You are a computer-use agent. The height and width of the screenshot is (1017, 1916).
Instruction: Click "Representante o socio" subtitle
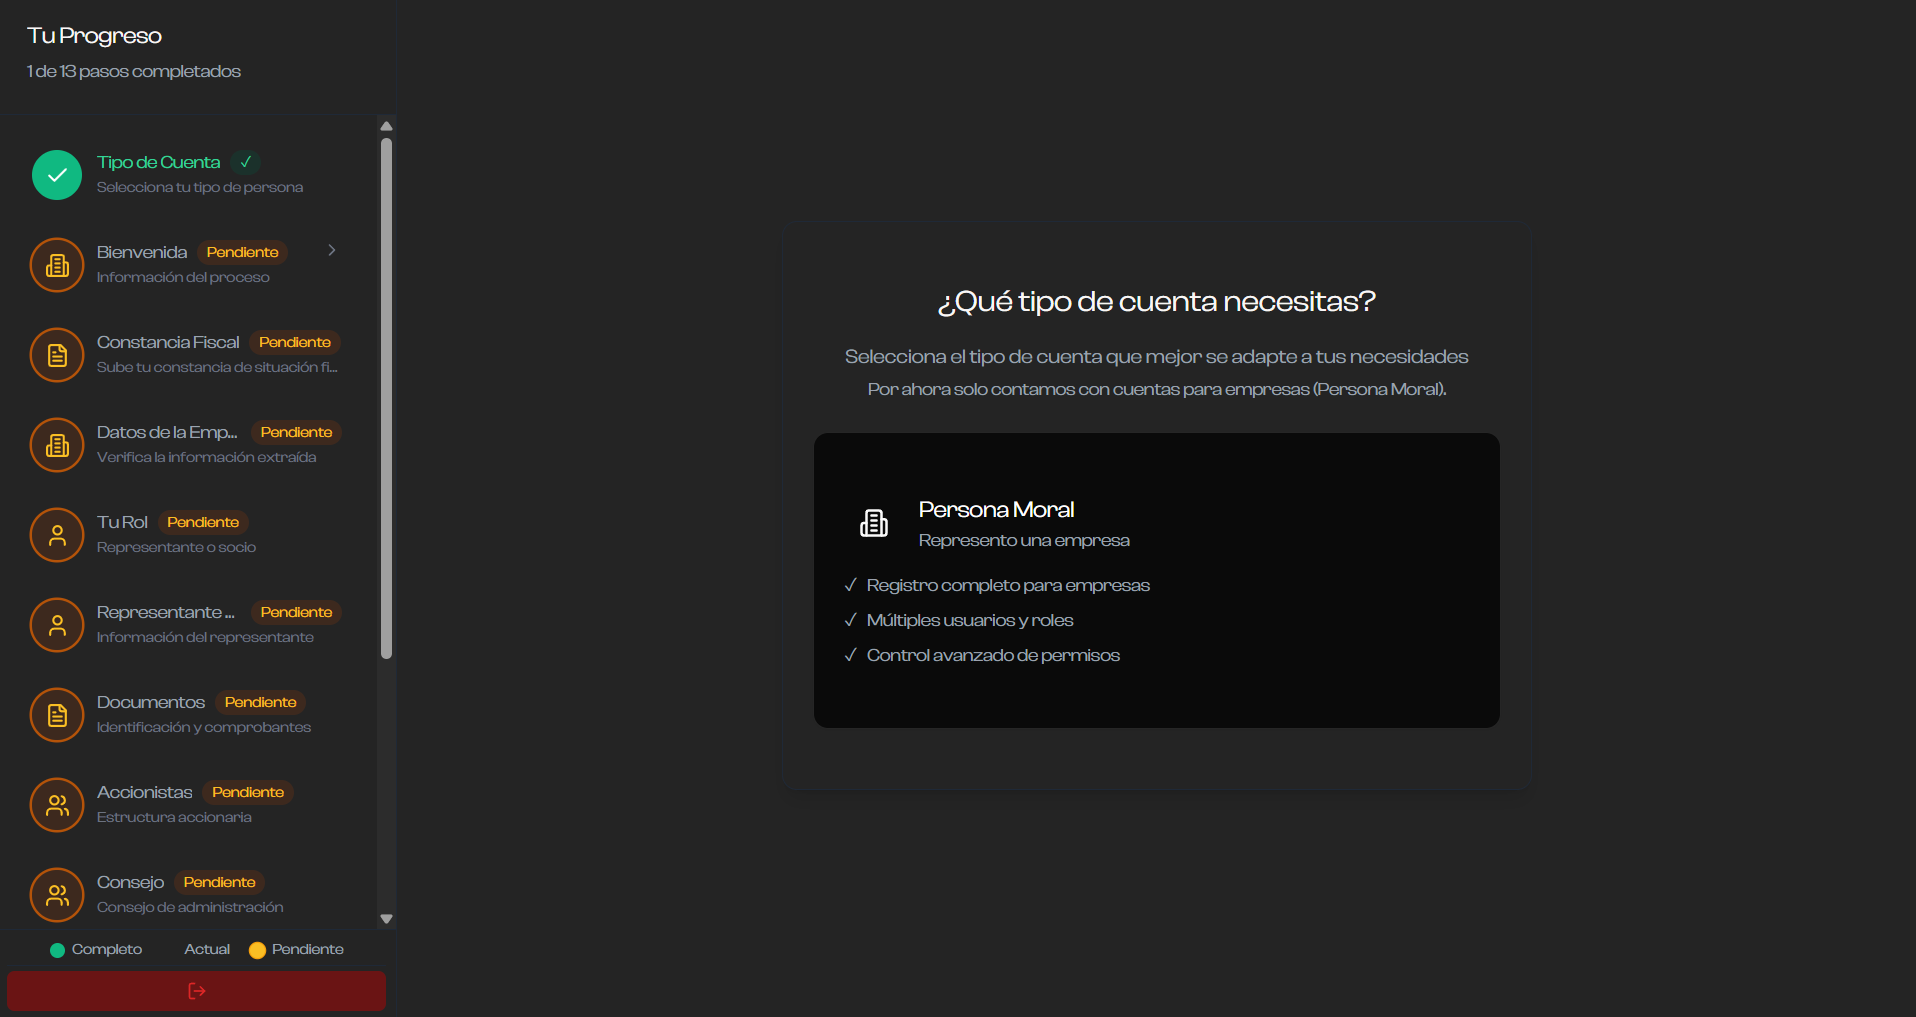[176, 547]
